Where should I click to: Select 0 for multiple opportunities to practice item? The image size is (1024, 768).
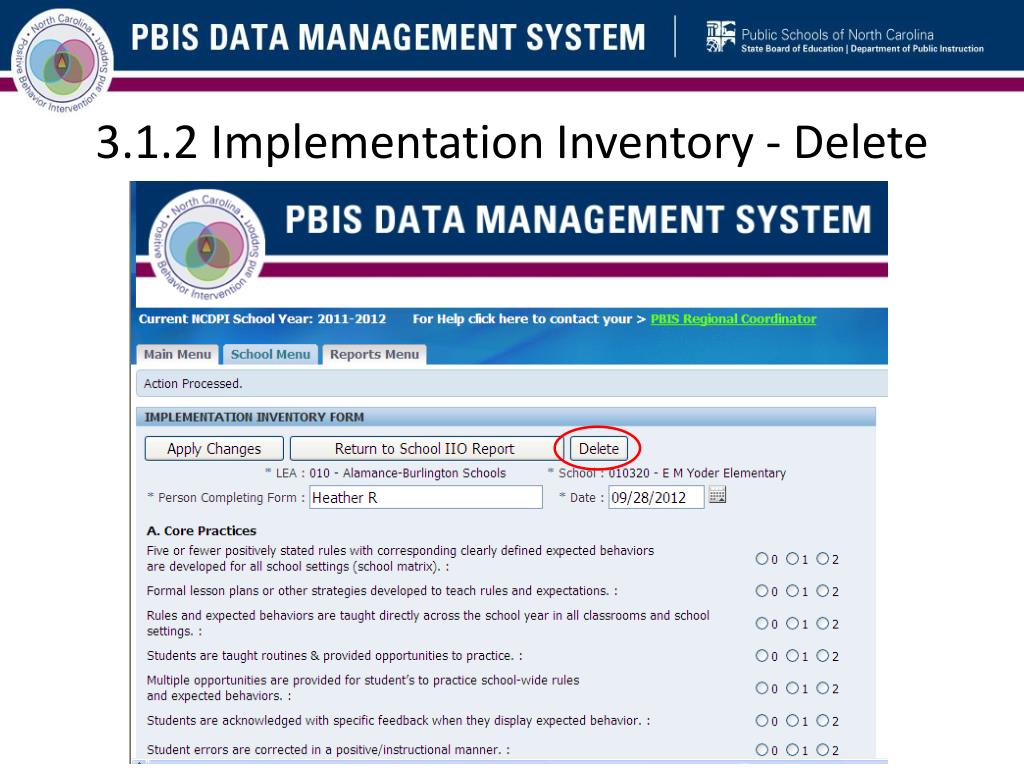click(x=761, y=688)
